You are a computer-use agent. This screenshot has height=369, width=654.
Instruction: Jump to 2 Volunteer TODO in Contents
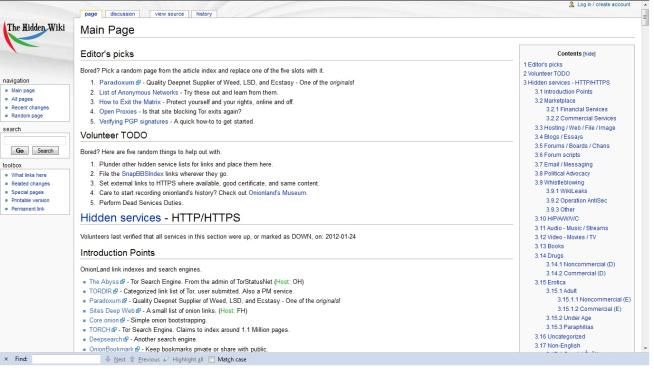547,73
